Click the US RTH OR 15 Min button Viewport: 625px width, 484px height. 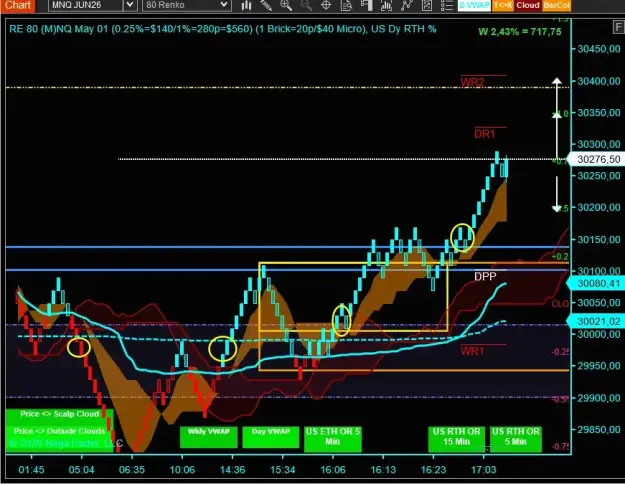click(x=457, y=439)
